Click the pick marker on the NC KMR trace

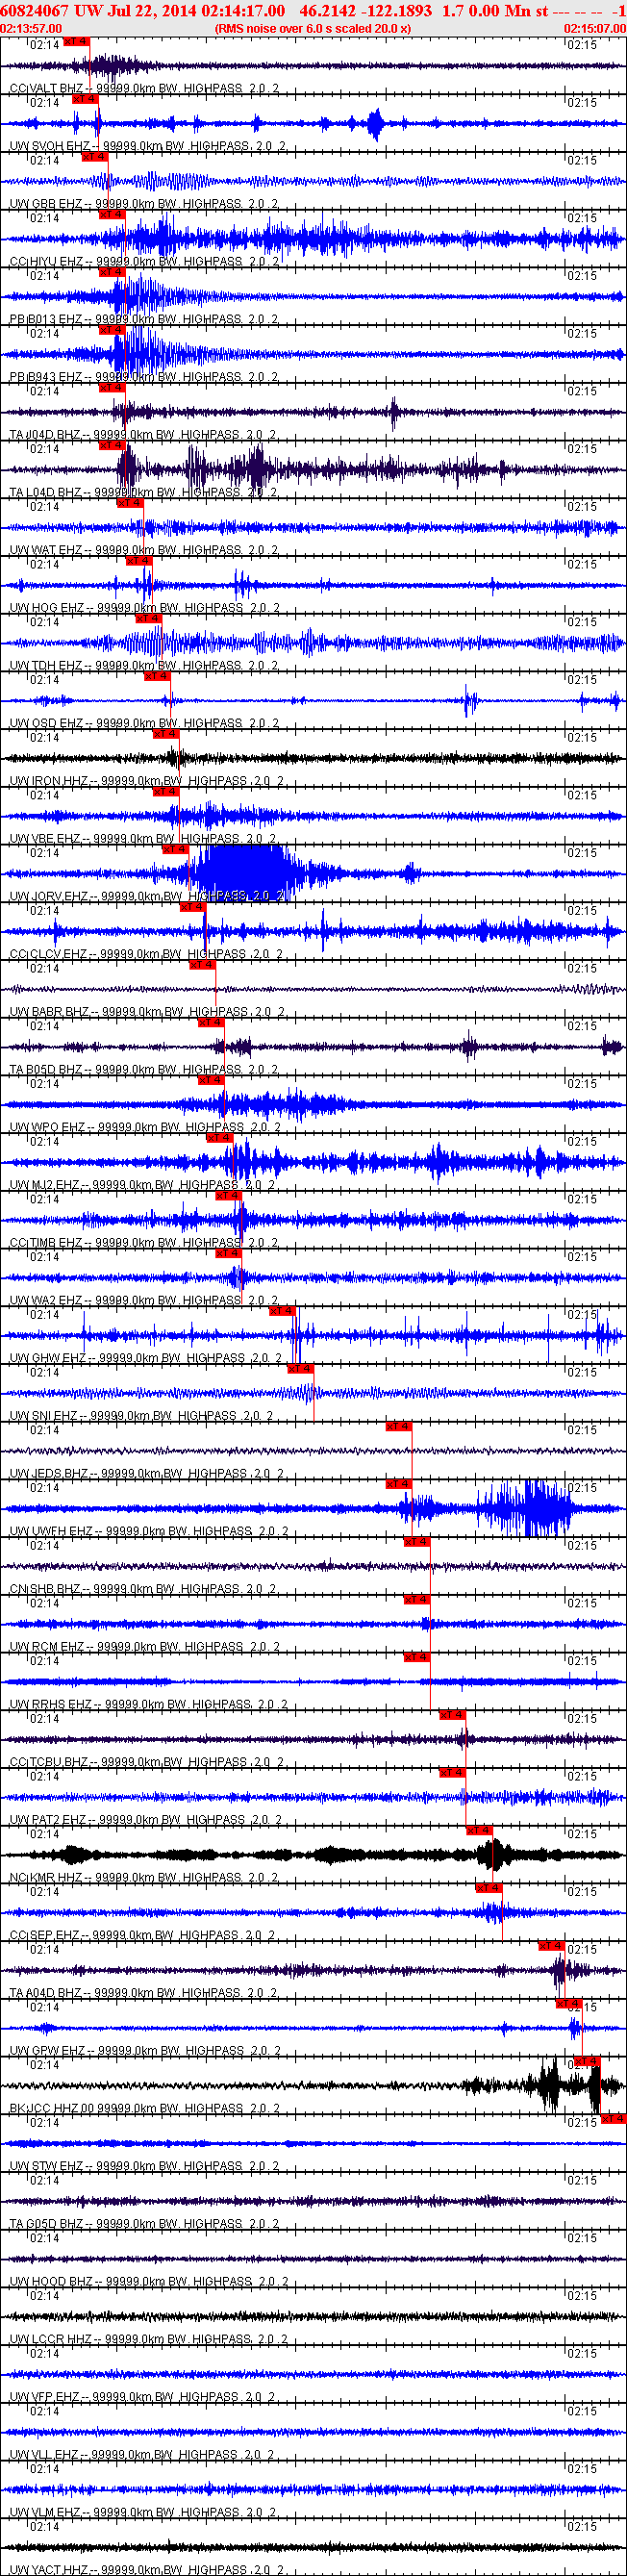(x=479, y=1830)
